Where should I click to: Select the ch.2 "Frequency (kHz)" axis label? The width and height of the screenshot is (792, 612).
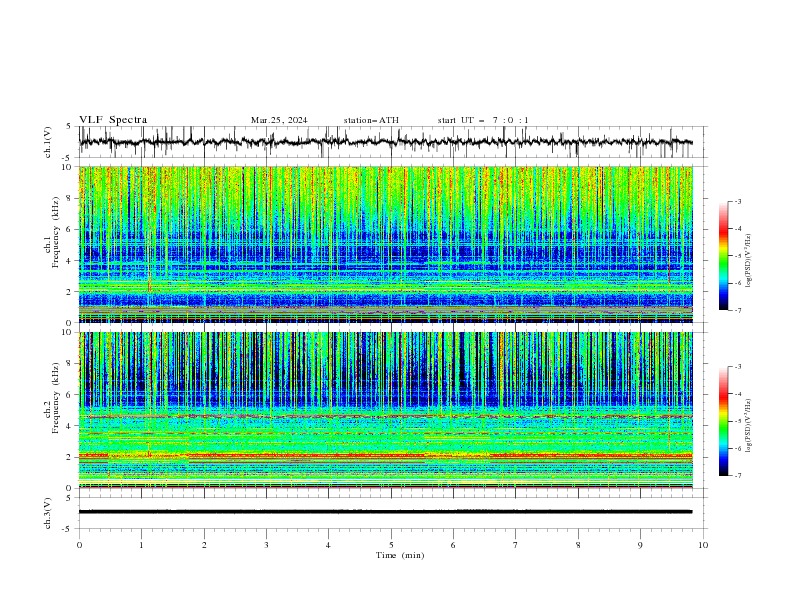tap(55, 398)
